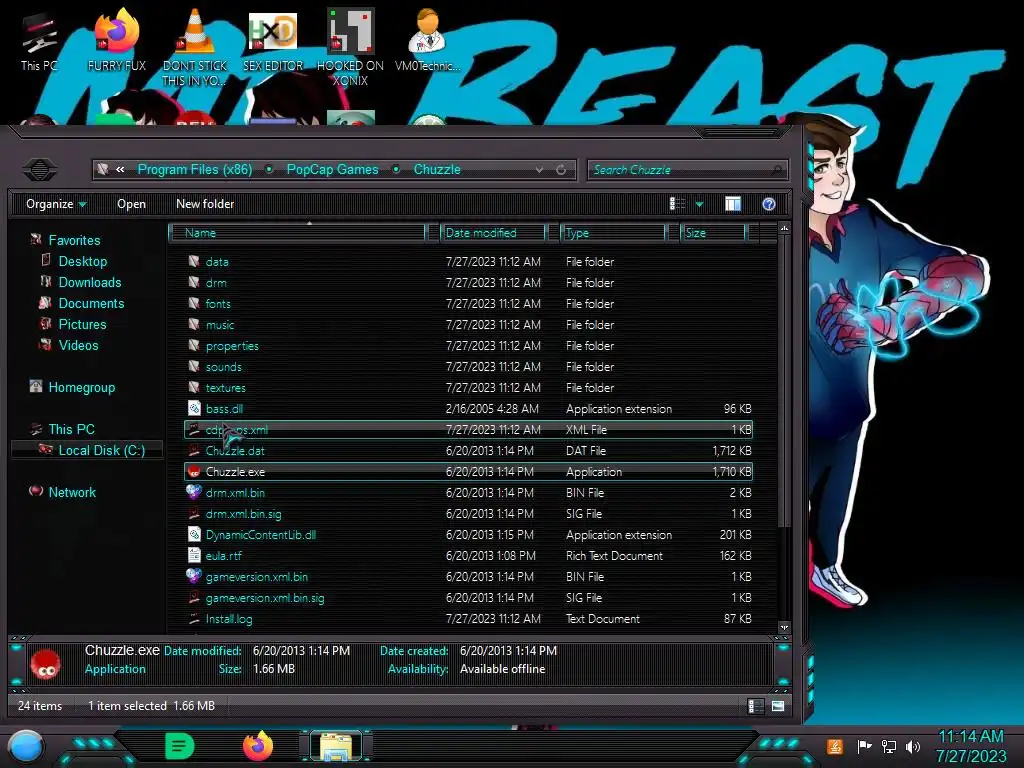Open the This PC desktop icon

[39, 42]
